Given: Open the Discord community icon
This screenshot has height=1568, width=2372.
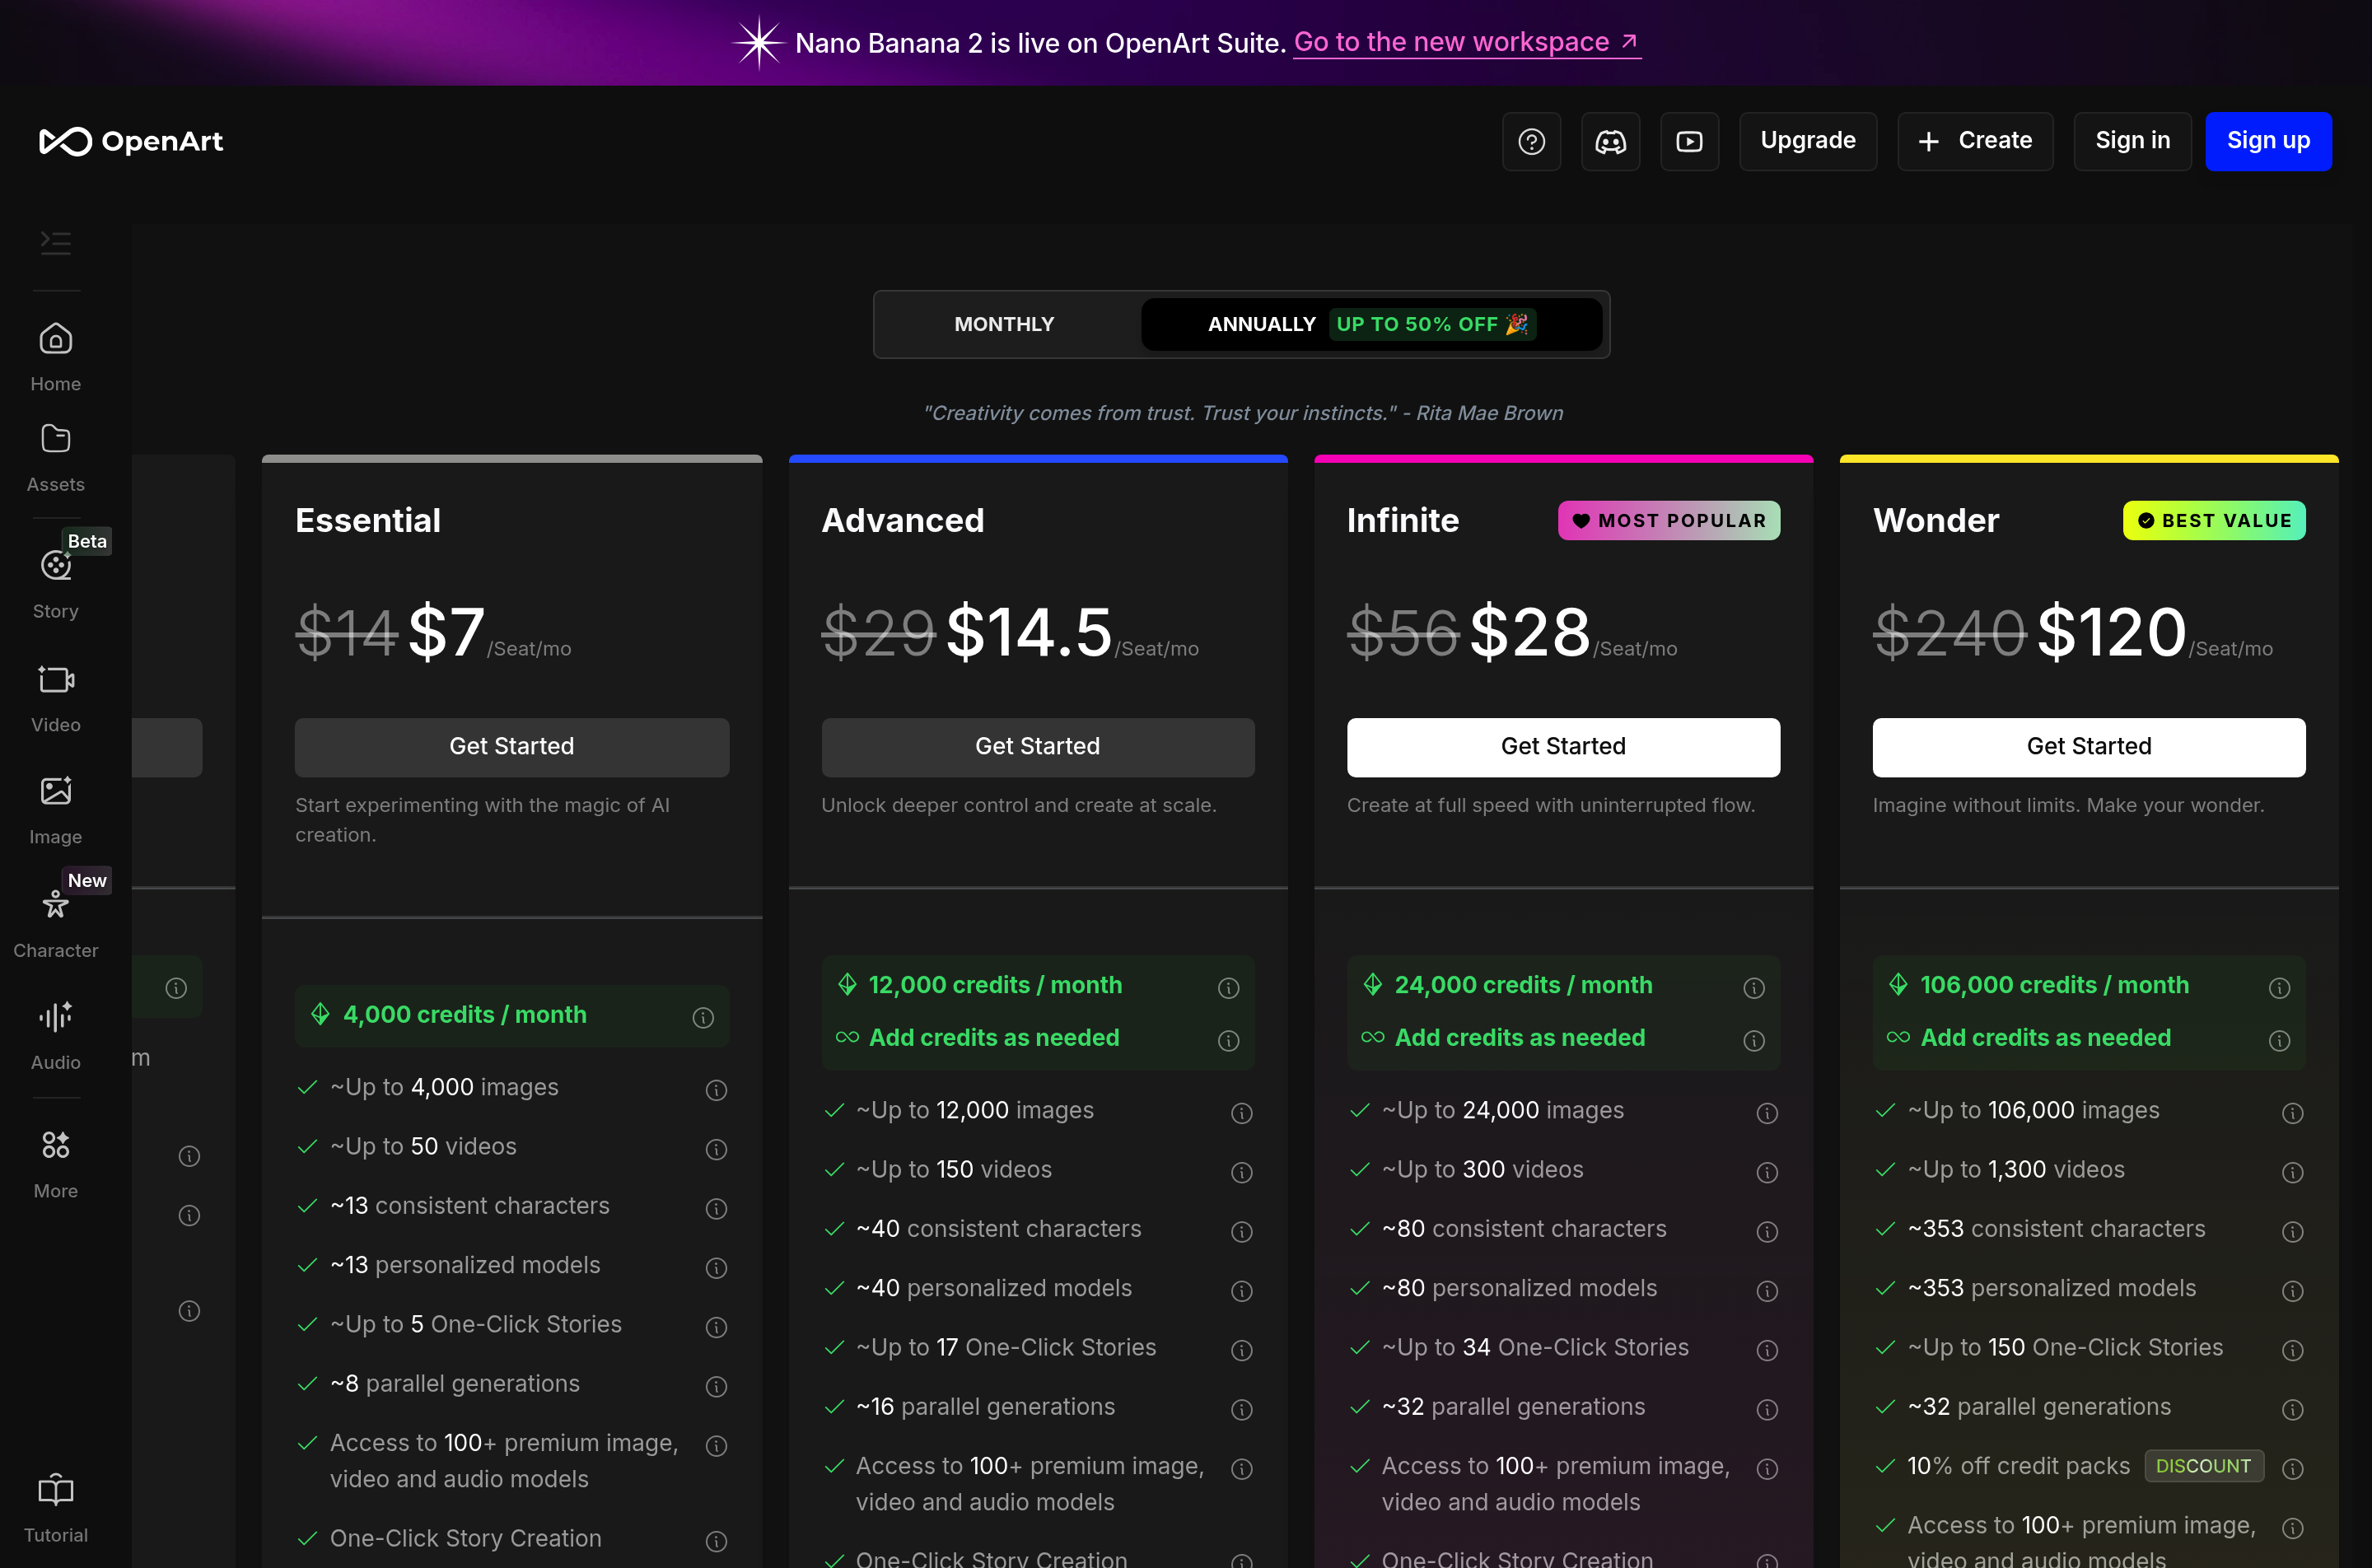Looking at the screenshot, I should coord(1610,141).
